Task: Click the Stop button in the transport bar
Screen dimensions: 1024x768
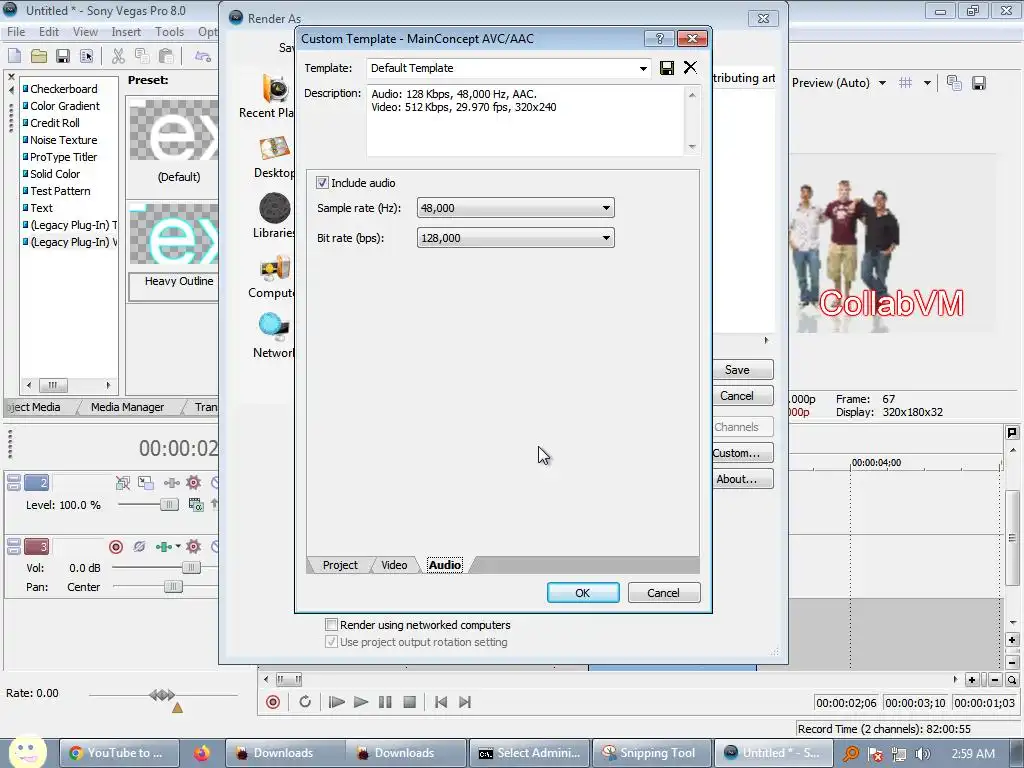Action: pyautogui.click(x=409, y=702)
